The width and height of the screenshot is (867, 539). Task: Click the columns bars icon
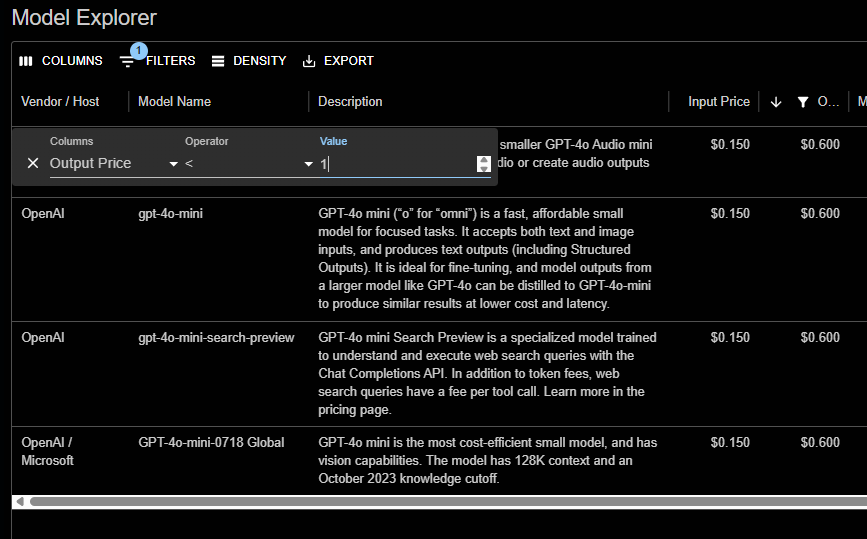point(26,61)
